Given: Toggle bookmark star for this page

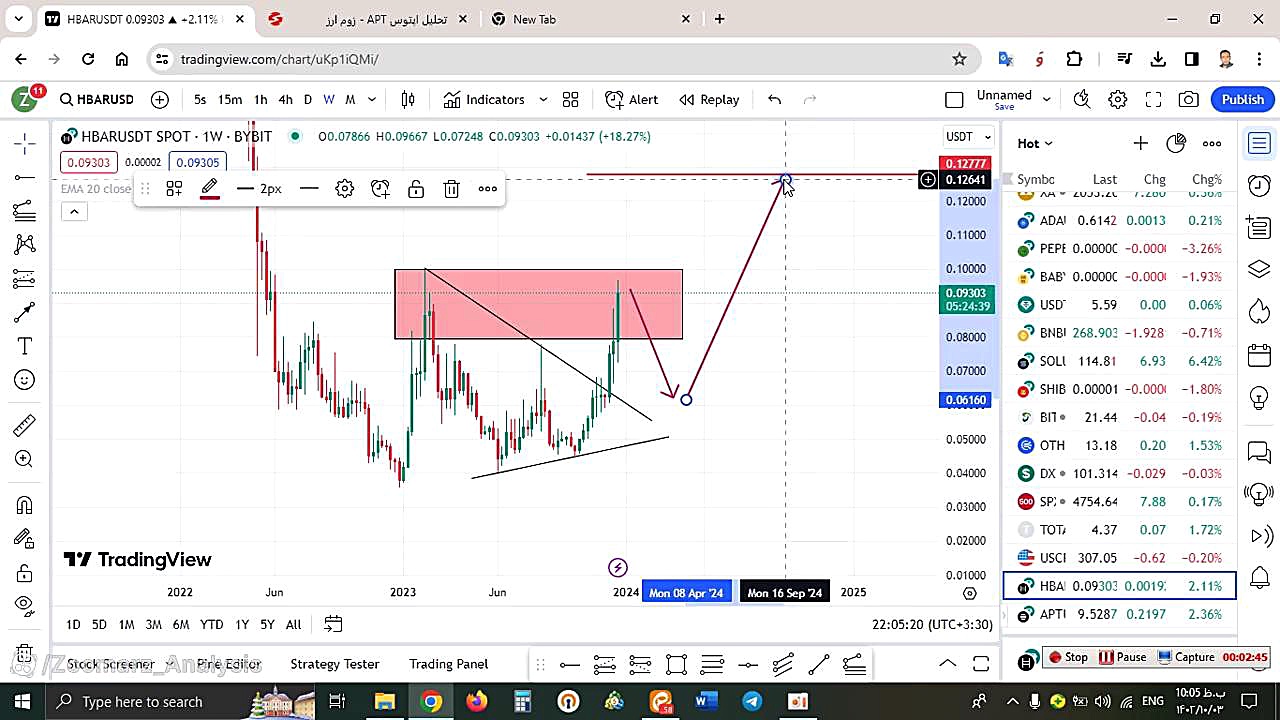Looking at the screenshot, I should 959,59.
